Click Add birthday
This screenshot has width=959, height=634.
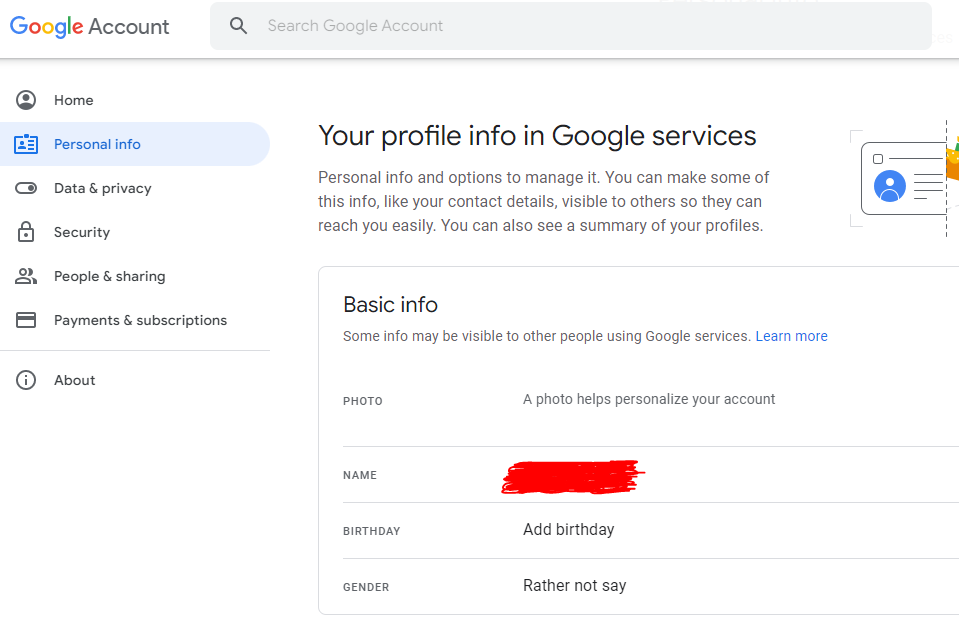[x=568, y=529]
